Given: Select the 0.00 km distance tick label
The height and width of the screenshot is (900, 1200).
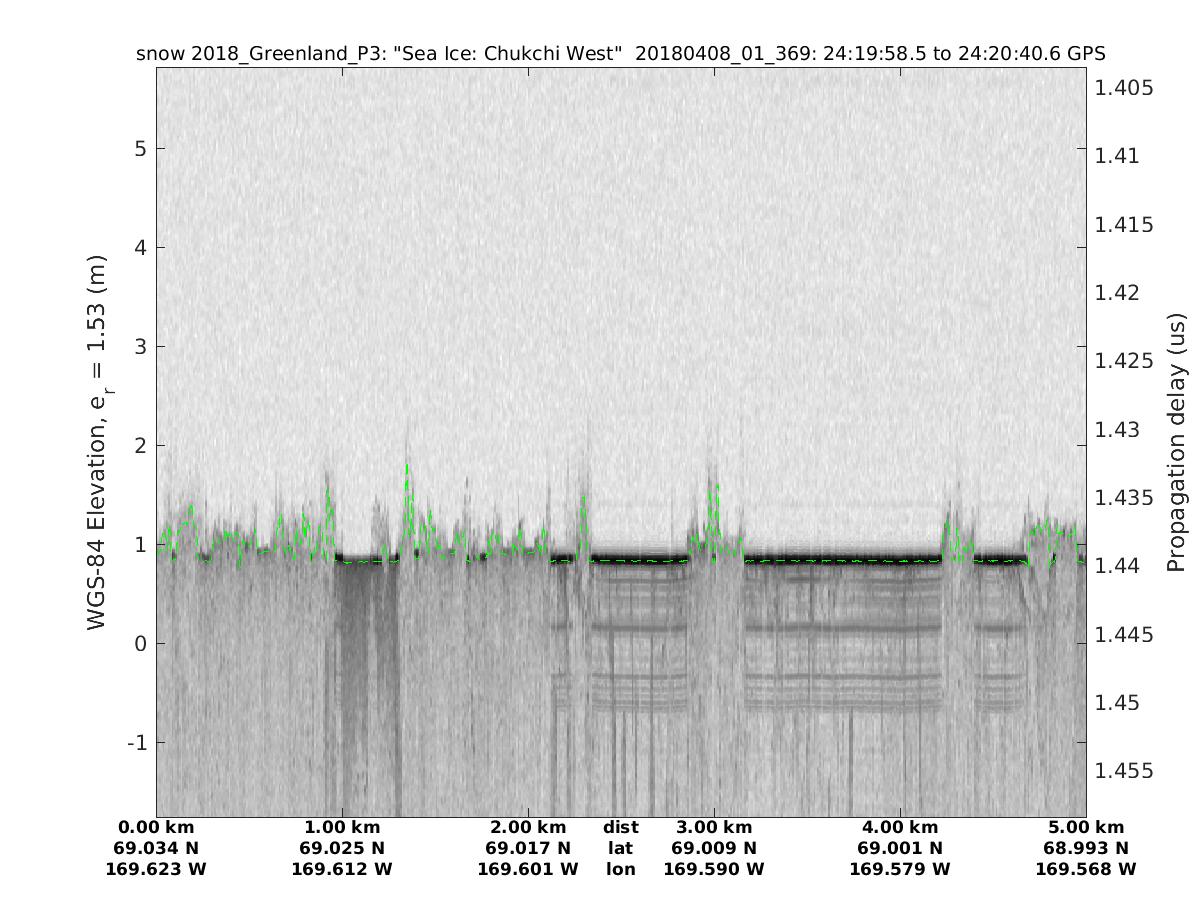Looking at the screenshot, I should (156, 827).
